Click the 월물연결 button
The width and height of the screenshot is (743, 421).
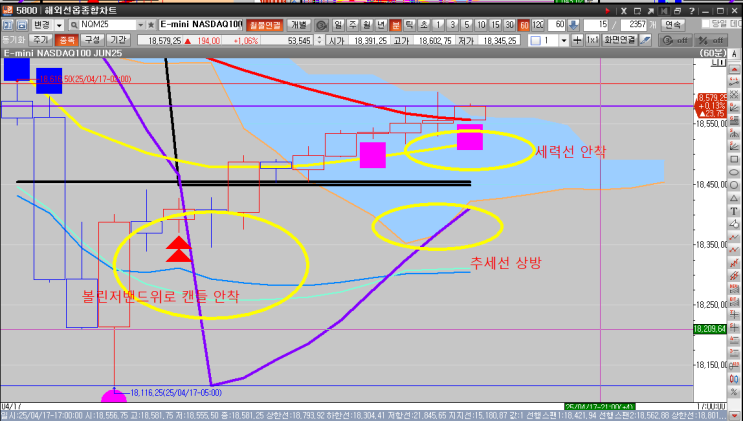point(265,25)
